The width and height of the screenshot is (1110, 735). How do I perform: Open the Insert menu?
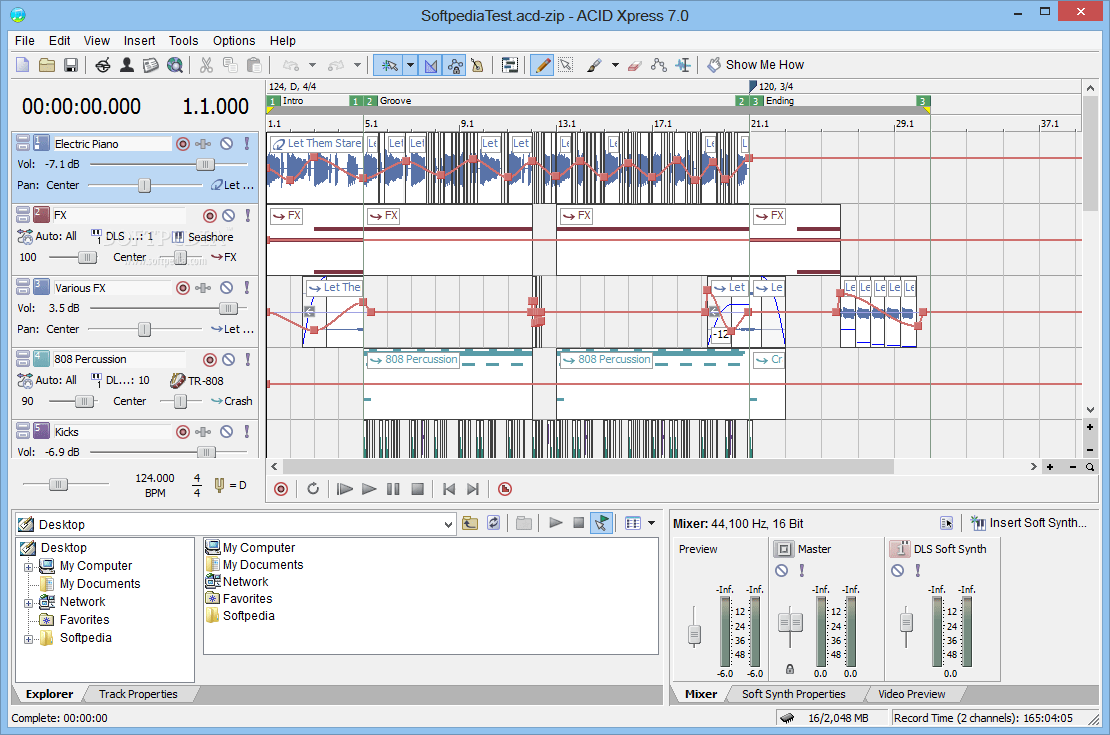pos(139,41)
